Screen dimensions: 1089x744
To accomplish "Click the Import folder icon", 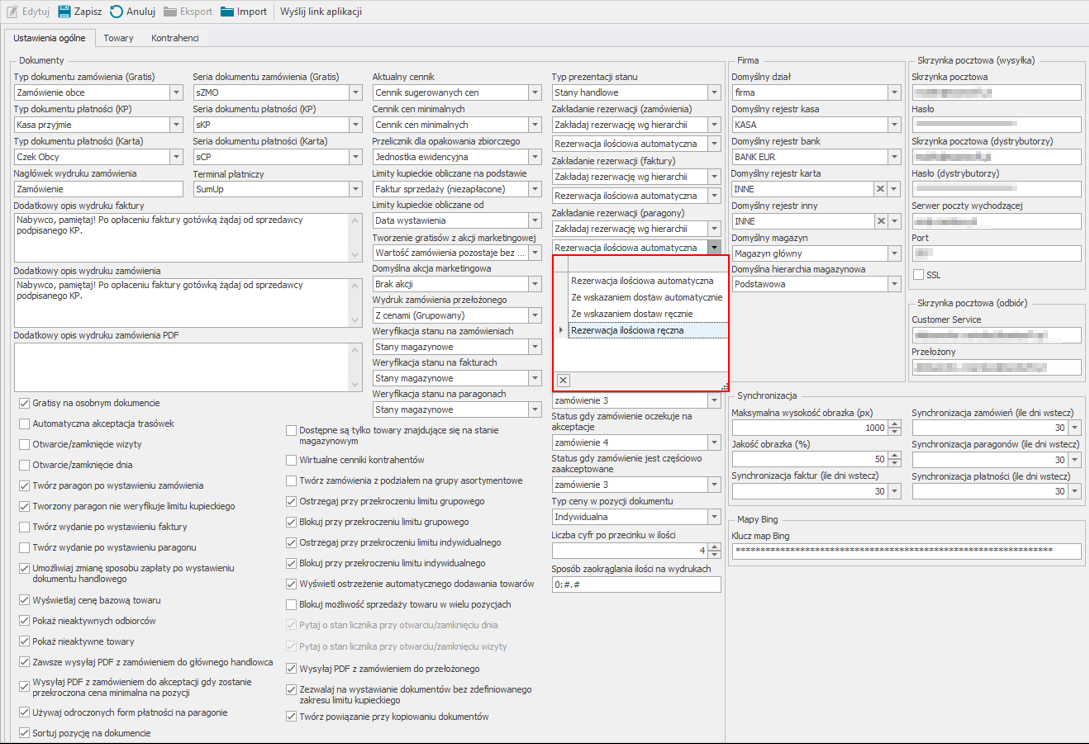I will [228, 12].
